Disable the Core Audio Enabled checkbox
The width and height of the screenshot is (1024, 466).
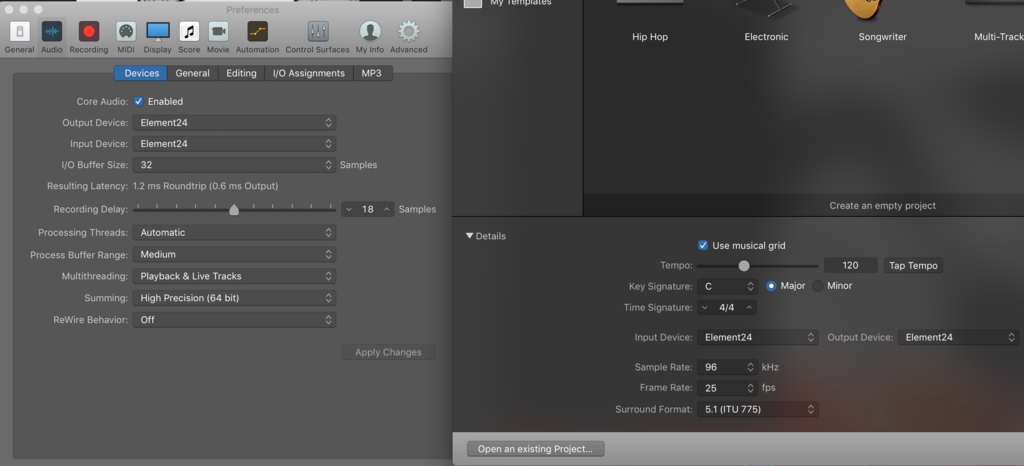point(139,101)
